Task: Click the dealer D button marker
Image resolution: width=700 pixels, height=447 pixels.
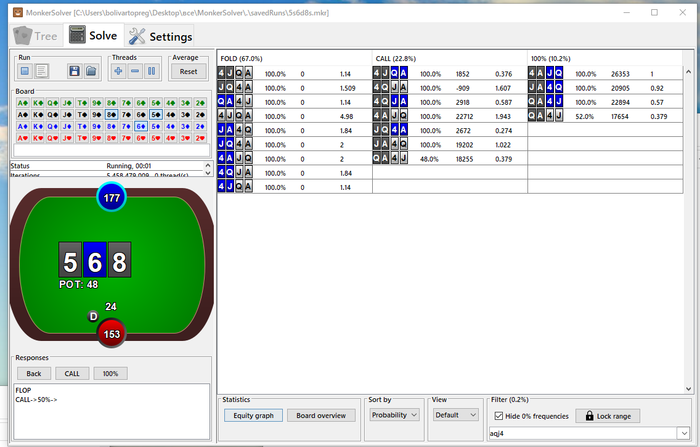Action: 93,317
